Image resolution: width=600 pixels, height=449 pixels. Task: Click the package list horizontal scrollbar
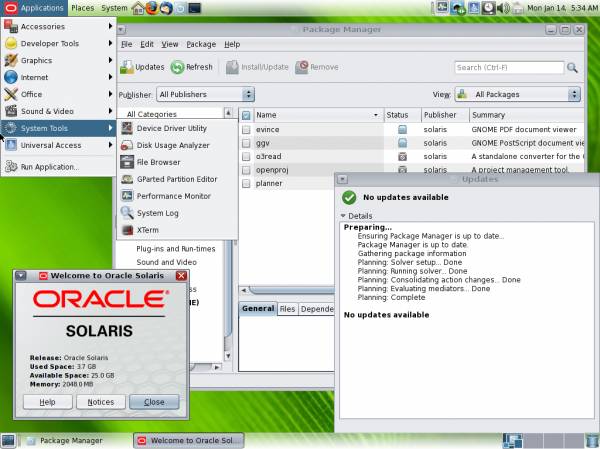(291, 290)
